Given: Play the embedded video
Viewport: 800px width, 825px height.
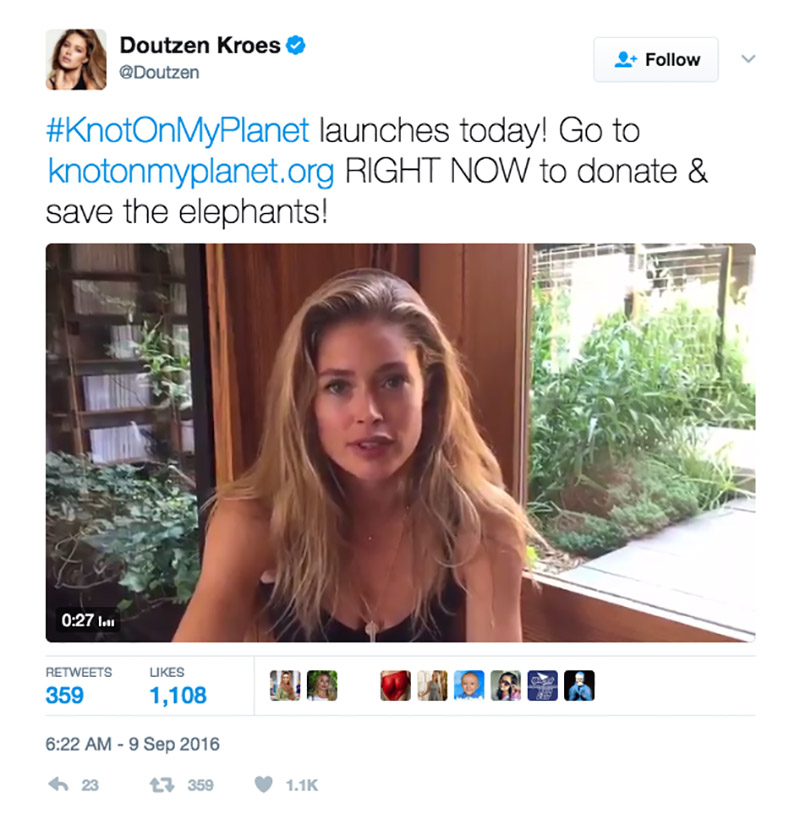Looking at the screenshot, I should [401, 442].
